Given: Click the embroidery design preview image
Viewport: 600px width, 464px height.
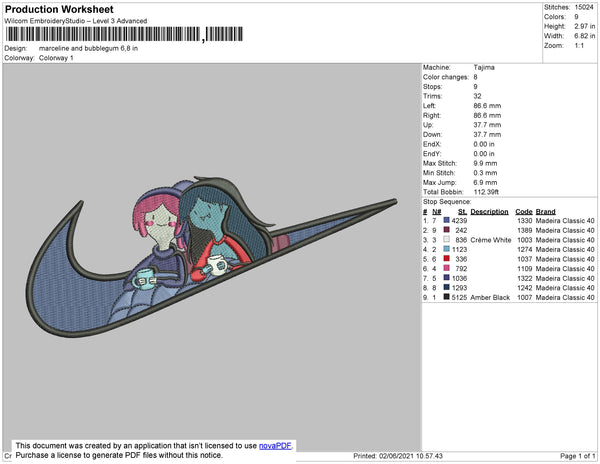Looking at the screenshot, I should pos(212,257).
